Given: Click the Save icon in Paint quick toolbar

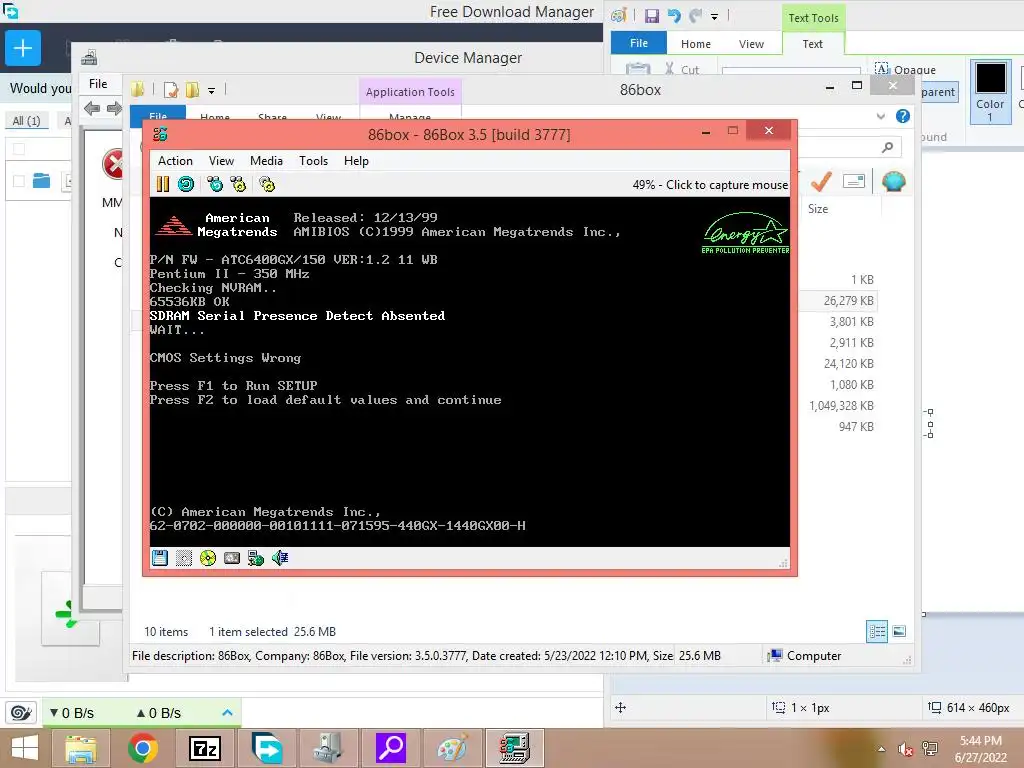Looking at the screenshot, I should 652,16.
